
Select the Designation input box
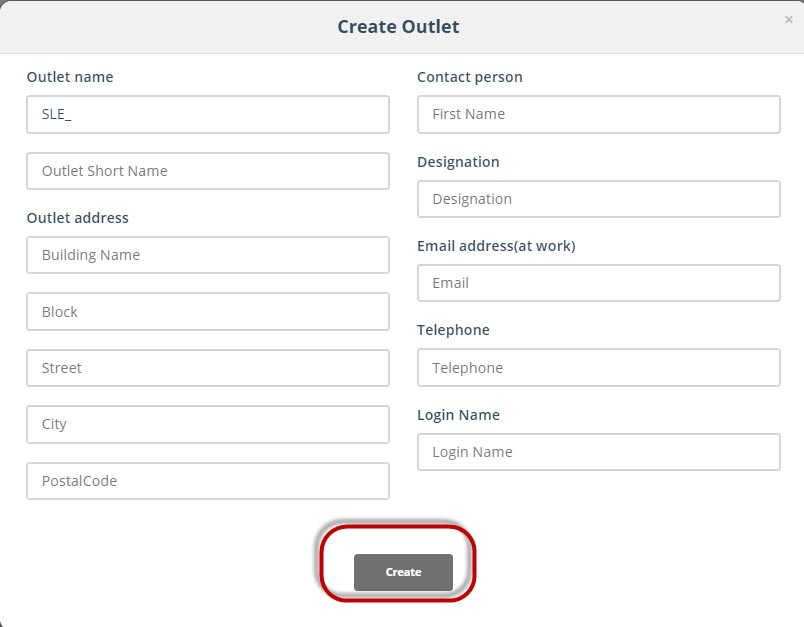(598, 199)
